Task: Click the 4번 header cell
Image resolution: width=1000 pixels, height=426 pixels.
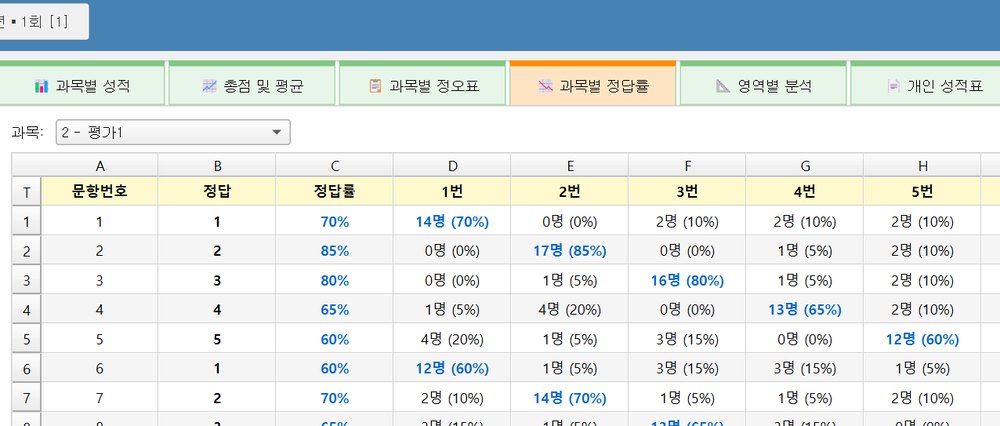Action: coord(805,192)
